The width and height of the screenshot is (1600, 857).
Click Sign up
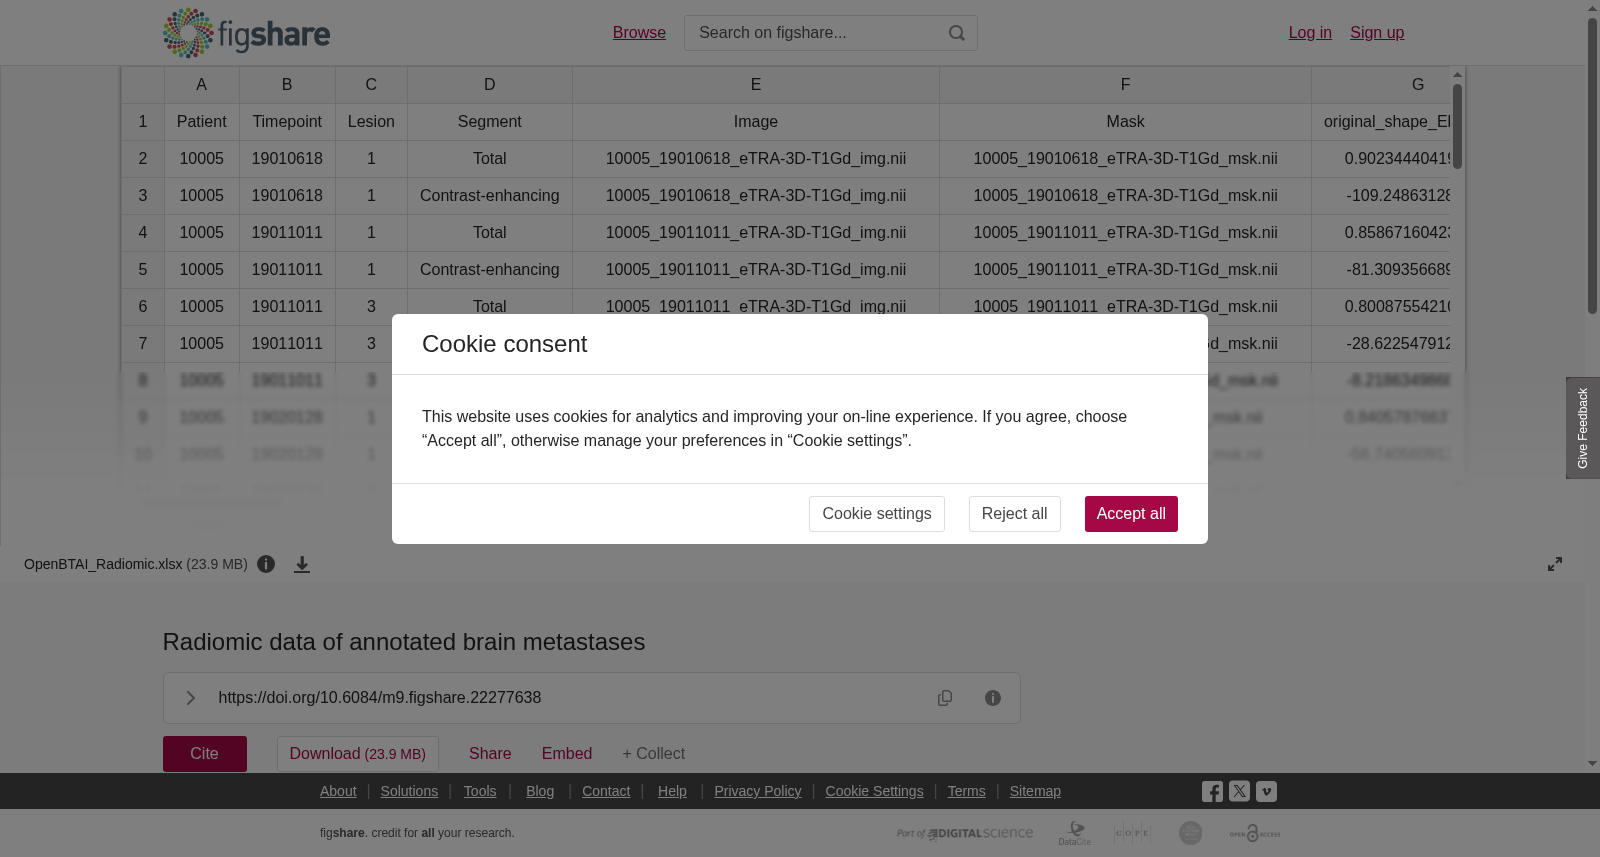click(x=1377, y=33)
